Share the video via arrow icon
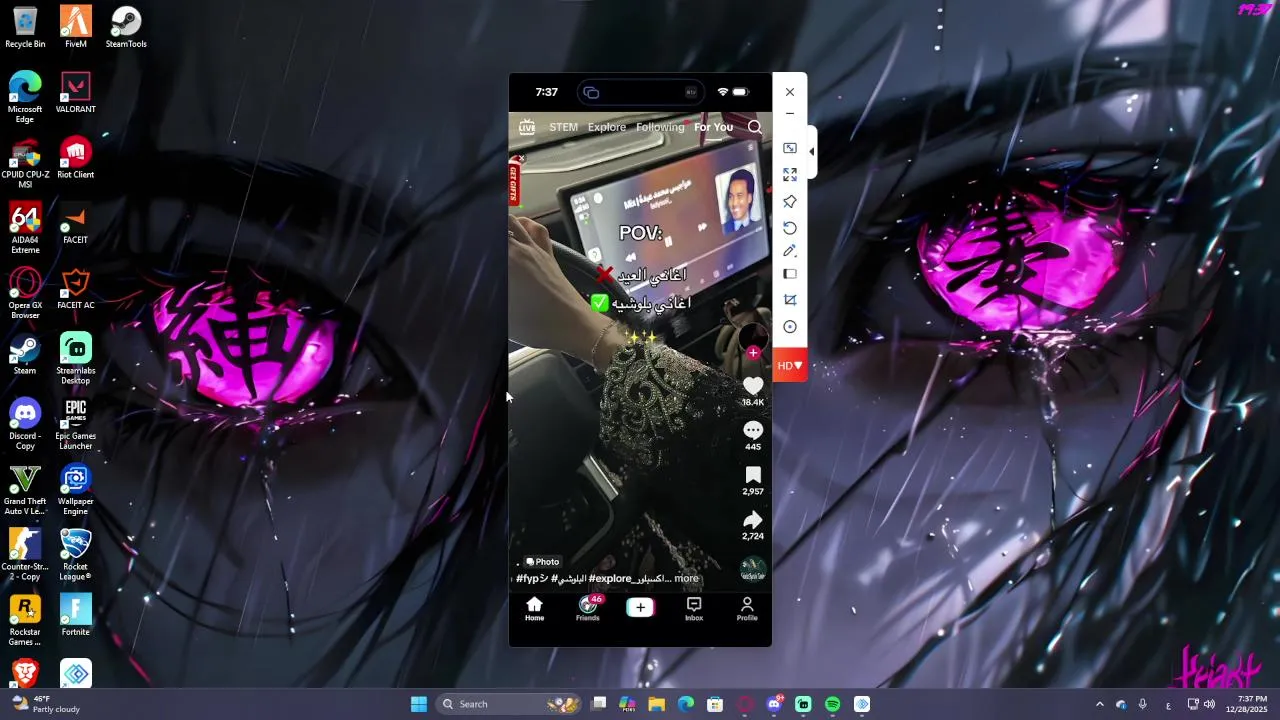 click(753, 520)
